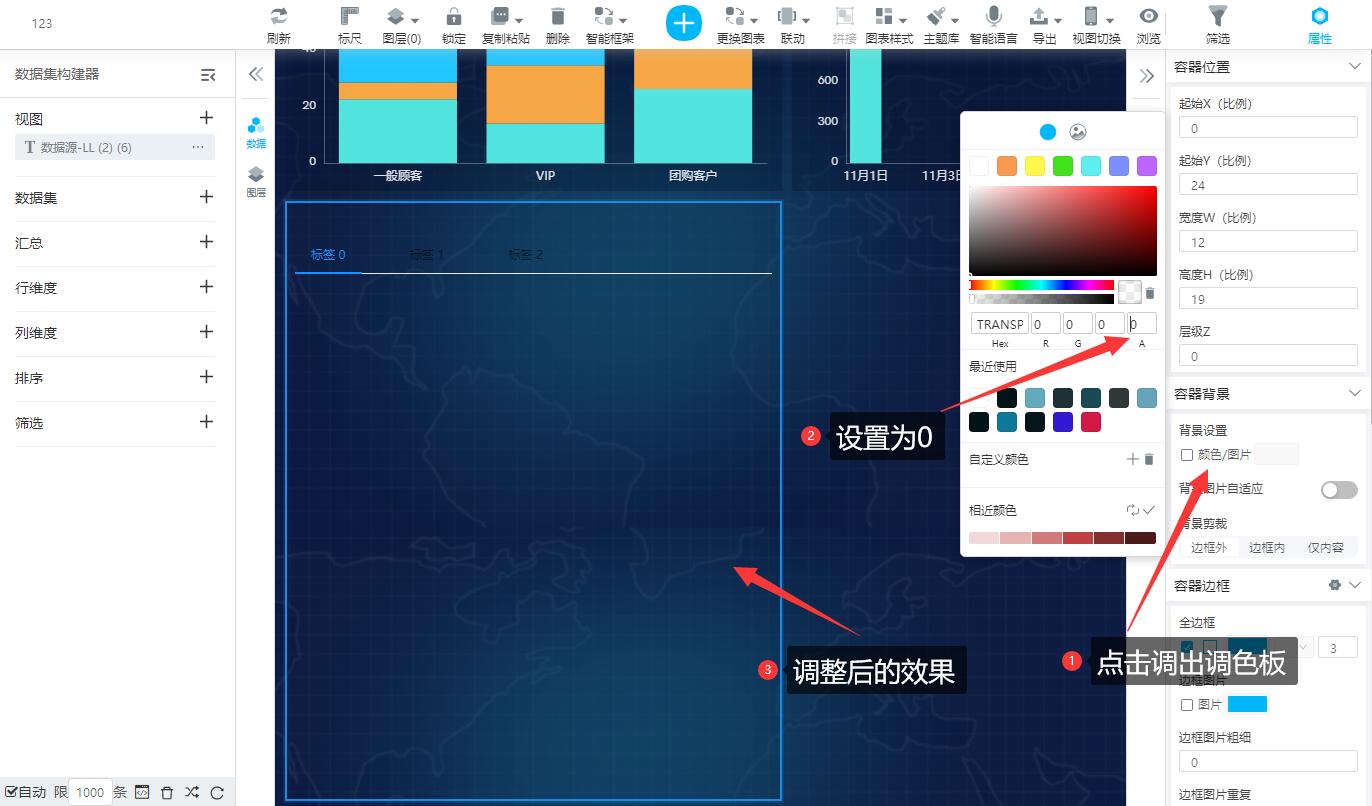Click the 刷新 (Refresh) toolbar icon
This screenshot has height=806, width=1372.
[x=278, y=24]
